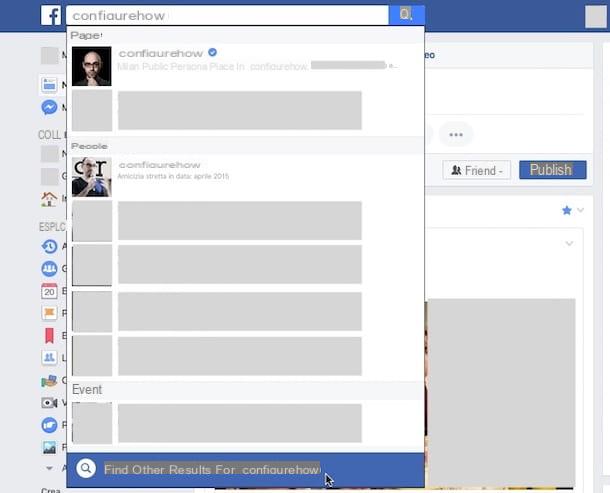Screen dimensions: 610x493
Task: Click the COLL section heading in the sidebar
Action: coord(52,135)
